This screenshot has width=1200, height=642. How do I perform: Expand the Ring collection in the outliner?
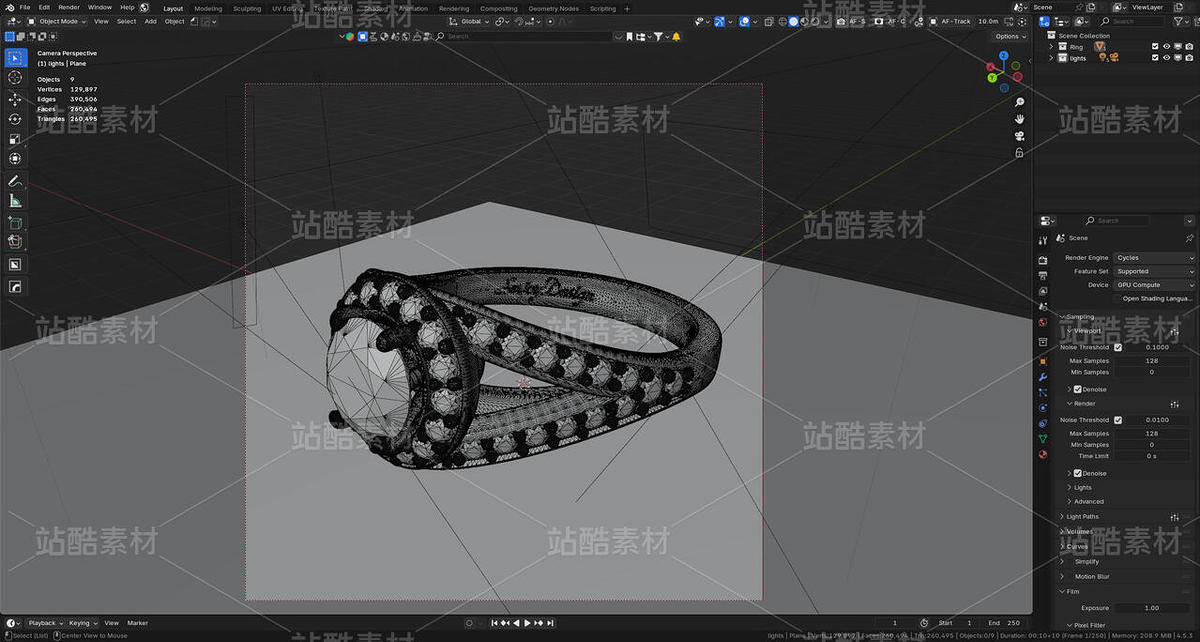[x=1052, y=46]
